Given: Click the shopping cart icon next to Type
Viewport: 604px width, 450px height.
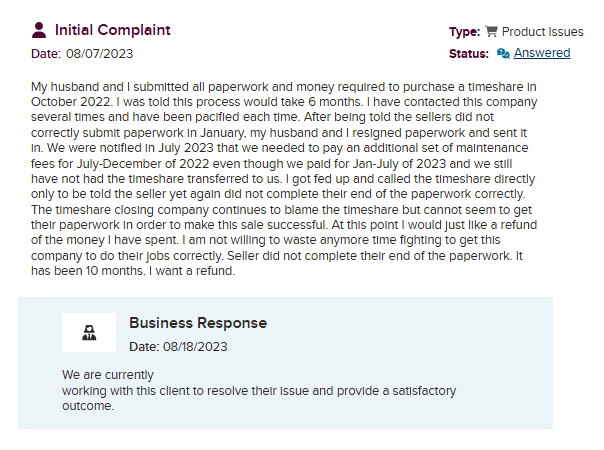Looking at the screenshot, I should [490, 32].
